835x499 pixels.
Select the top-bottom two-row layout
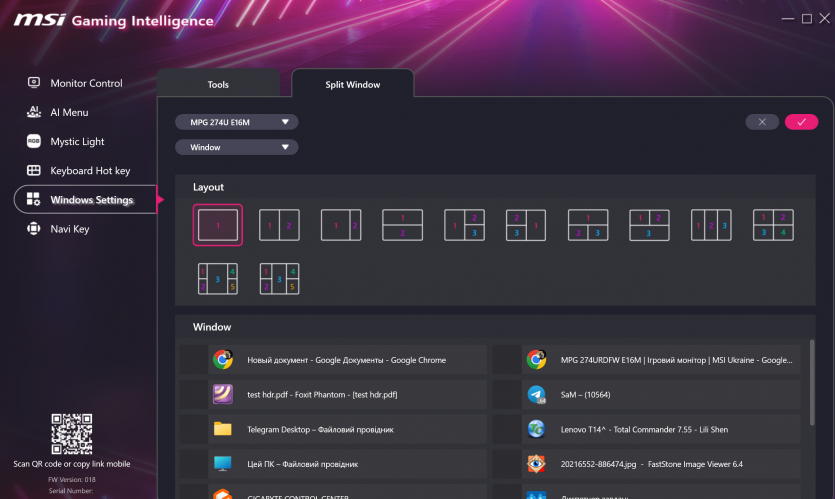(403, 225)
